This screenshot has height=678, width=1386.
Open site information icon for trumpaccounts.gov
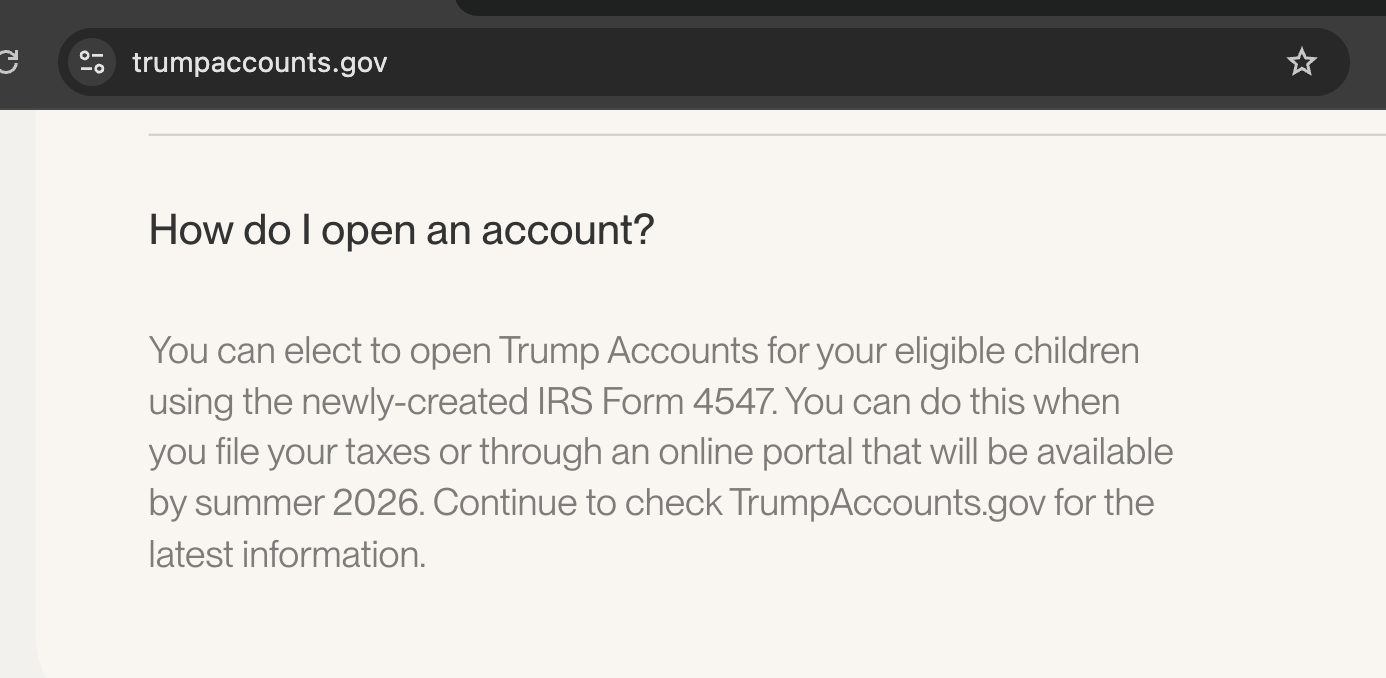tap(92, 62)
